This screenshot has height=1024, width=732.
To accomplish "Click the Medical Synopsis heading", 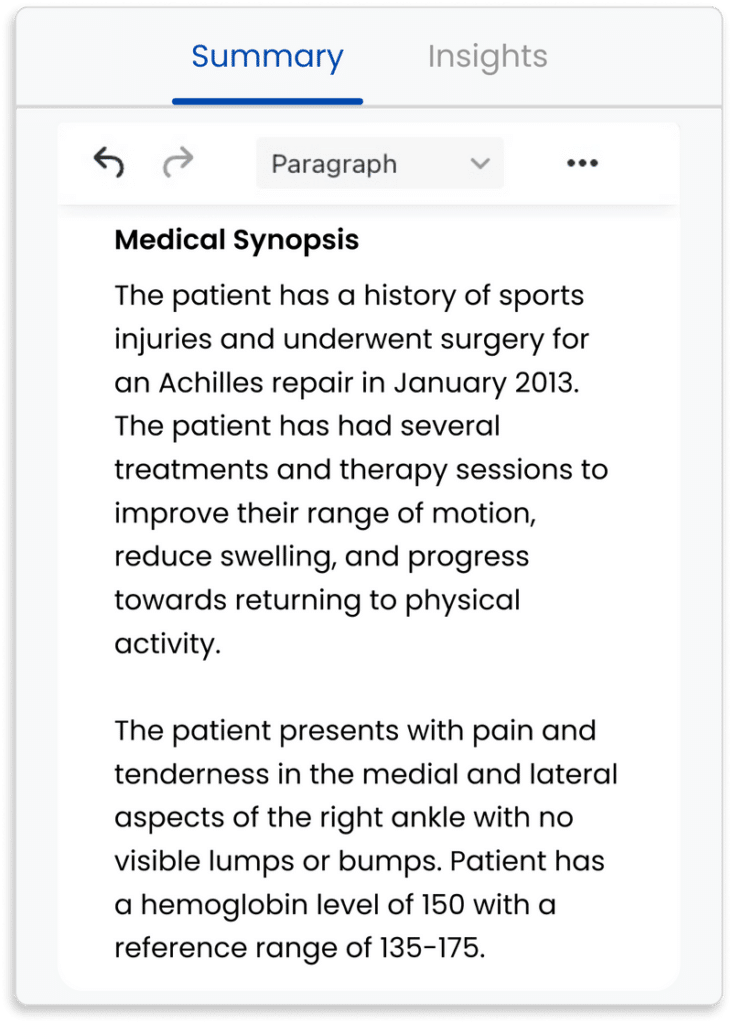I will (237, 241).
